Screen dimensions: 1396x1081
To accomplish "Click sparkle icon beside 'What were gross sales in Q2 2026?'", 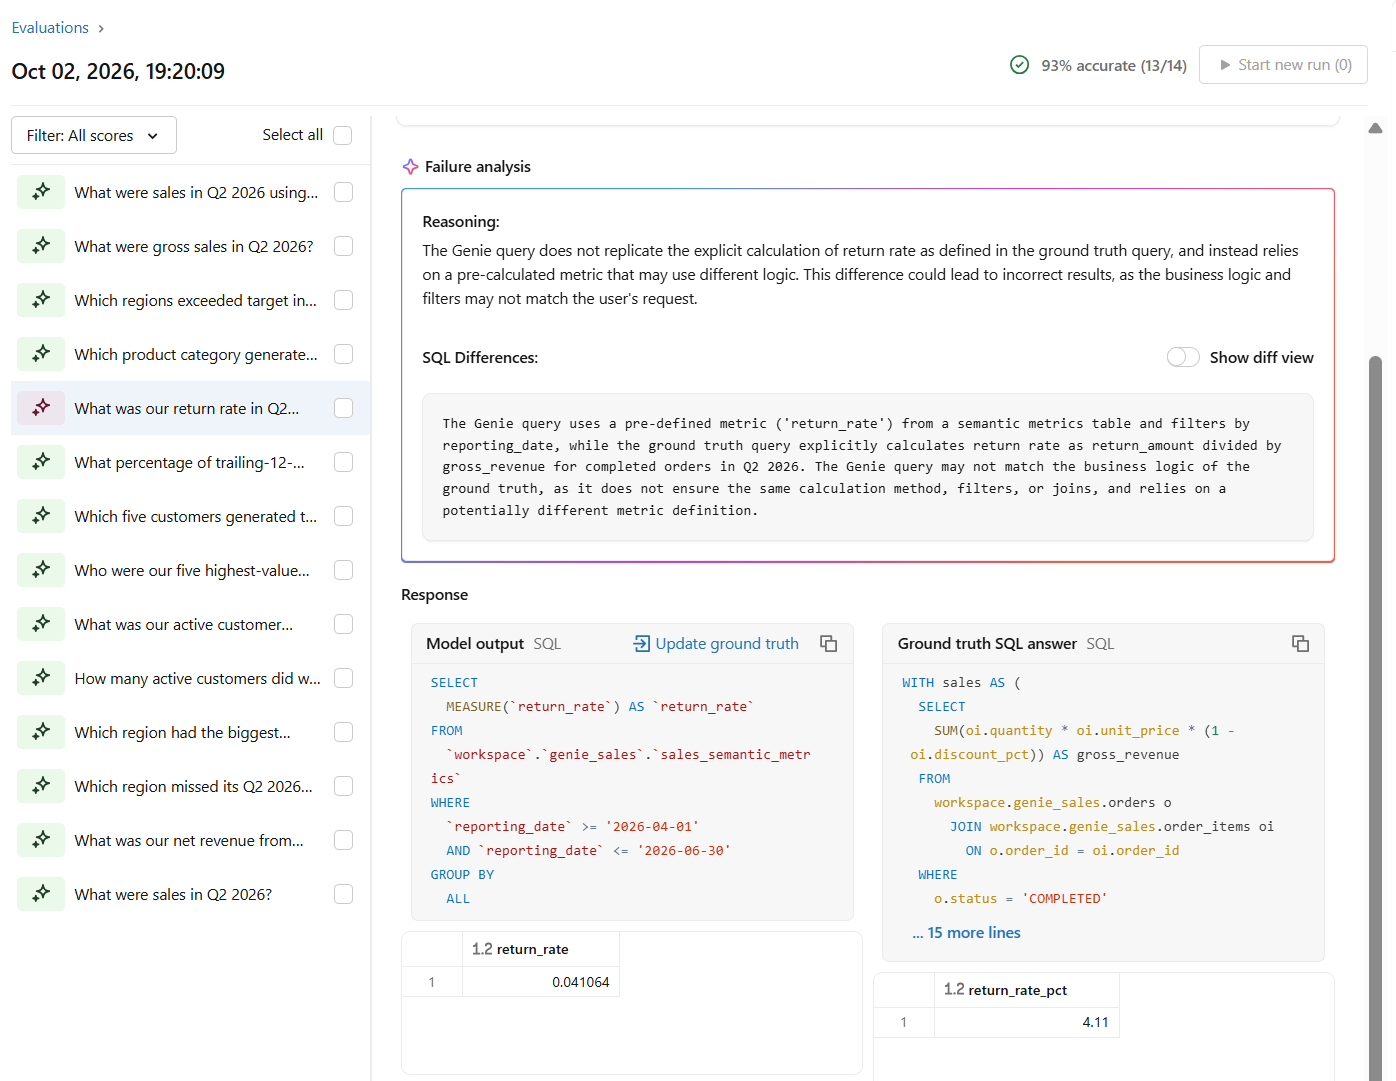I will point(41,246).
